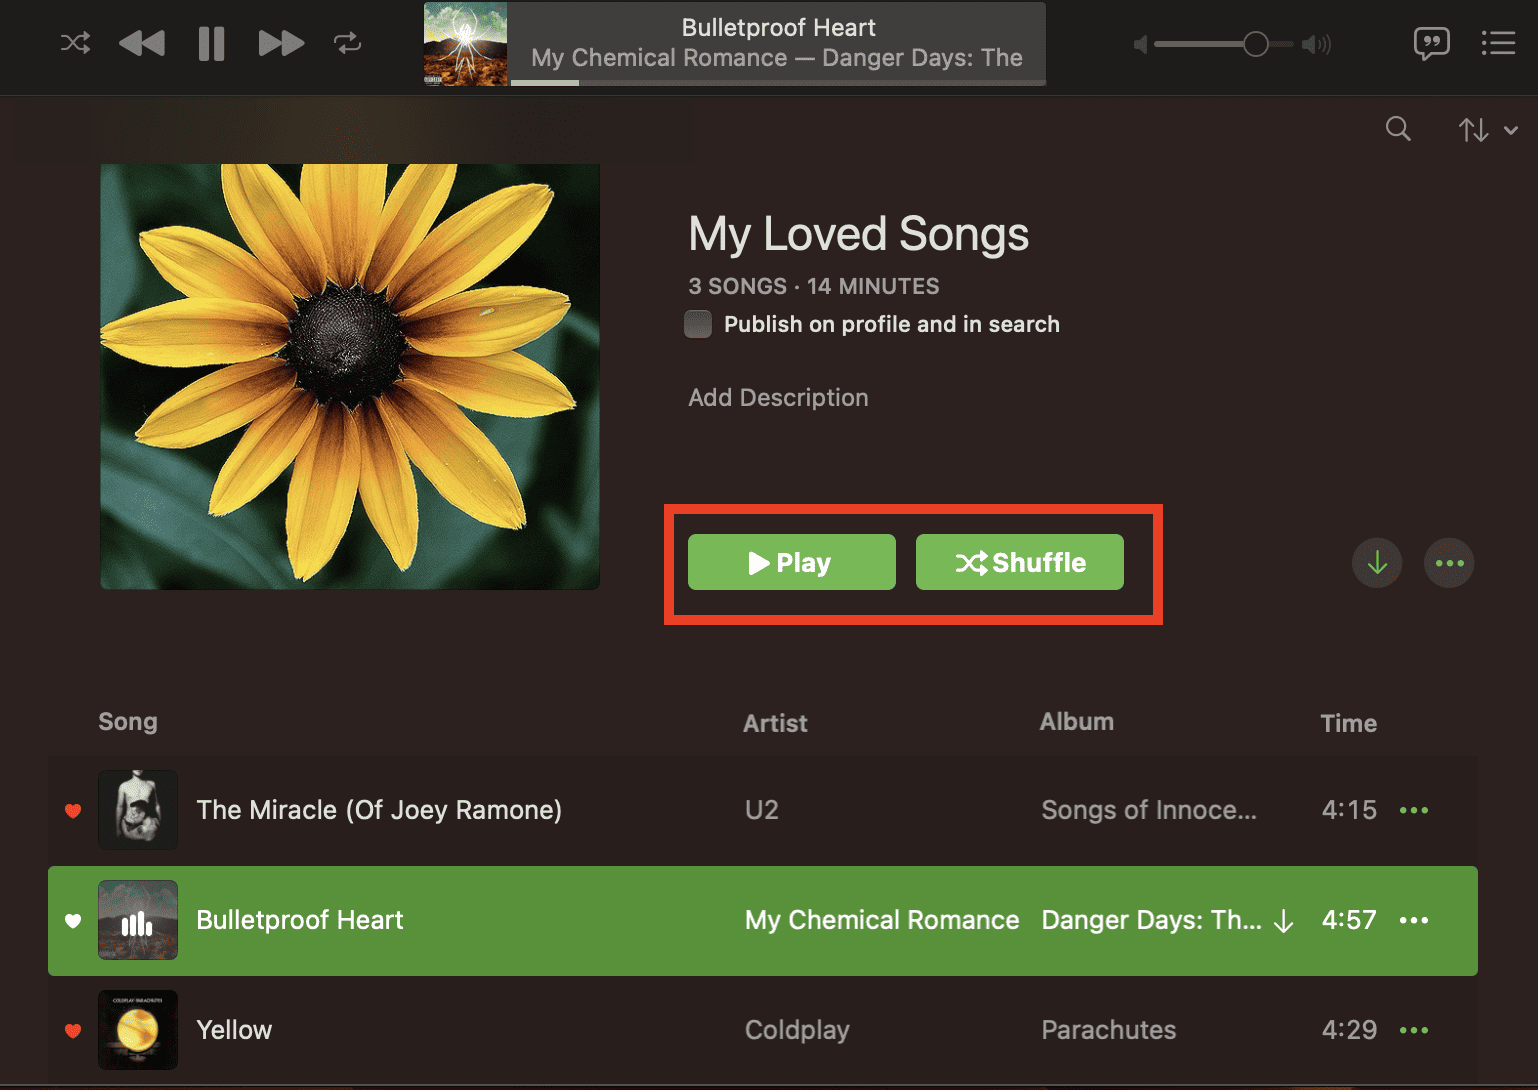1538x1090 pixels.
Task: Skip forward to the next track
Action: [x=281, y=43]
